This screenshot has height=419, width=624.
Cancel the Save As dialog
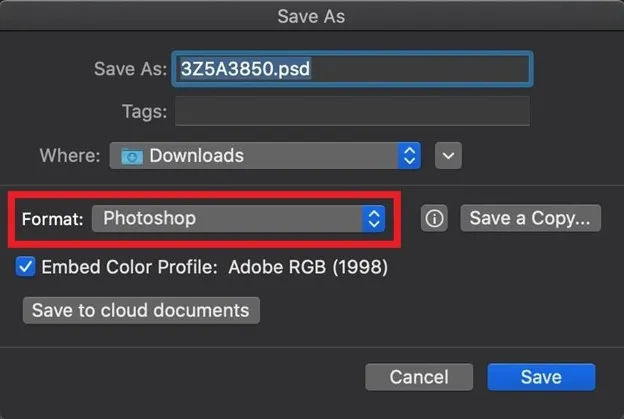419,377
